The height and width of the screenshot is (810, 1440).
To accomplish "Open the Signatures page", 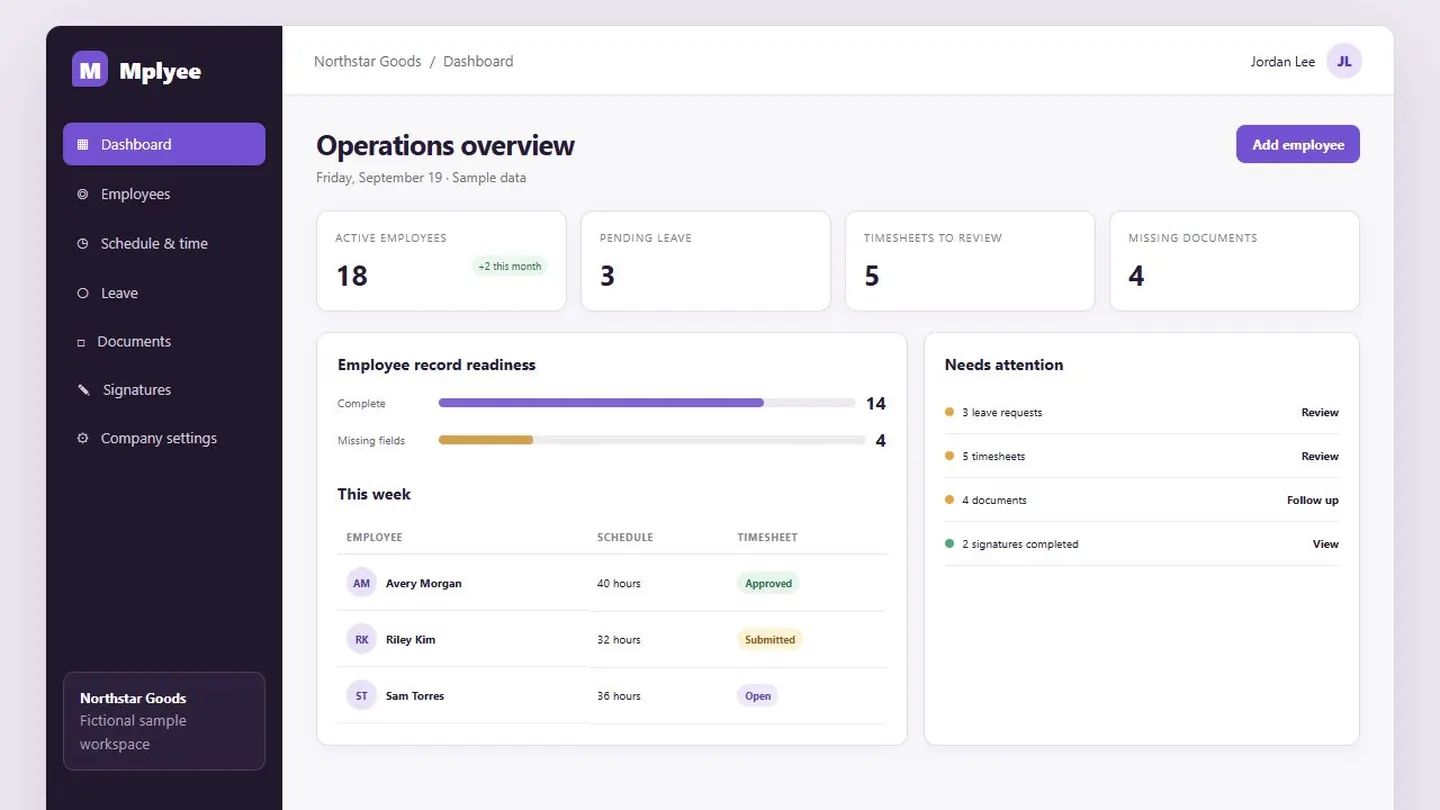I will pyautogui.click(x=164, y=390).
